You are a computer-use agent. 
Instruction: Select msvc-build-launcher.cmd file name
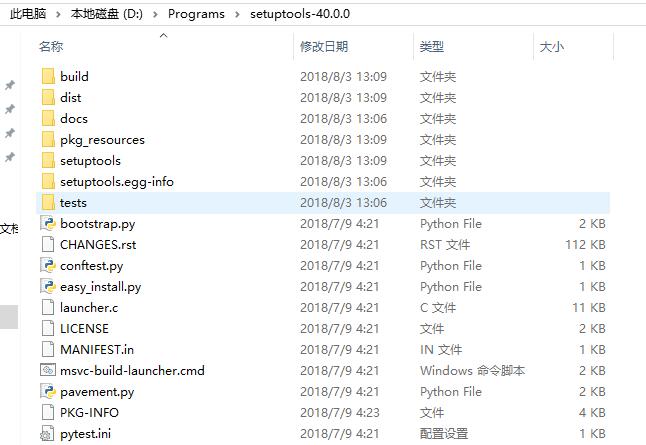(x=132, y=371)
